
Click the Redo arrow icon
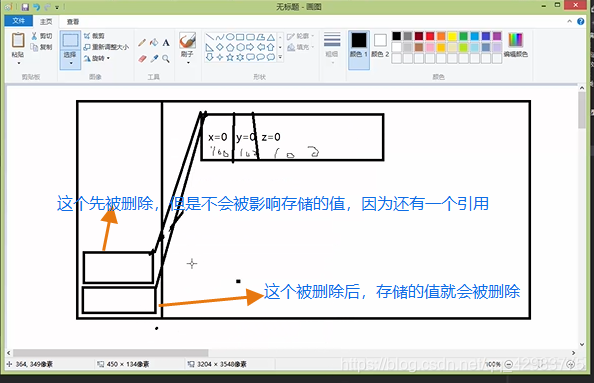point(47,7)
